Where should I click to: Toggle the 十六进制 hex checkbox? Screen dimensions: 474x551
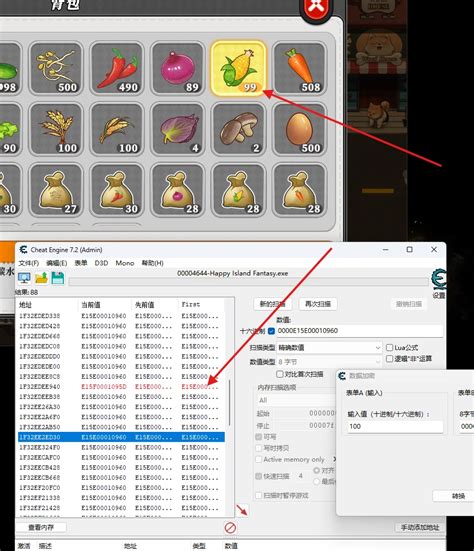point(271,331)
